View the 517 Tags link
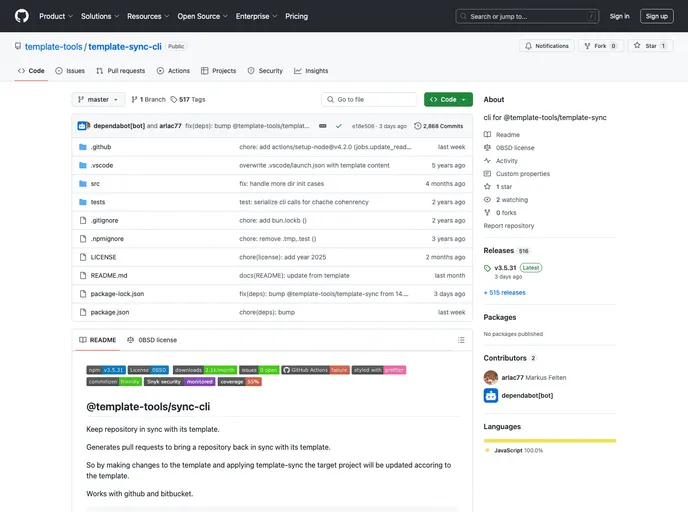 coord(188,100)
